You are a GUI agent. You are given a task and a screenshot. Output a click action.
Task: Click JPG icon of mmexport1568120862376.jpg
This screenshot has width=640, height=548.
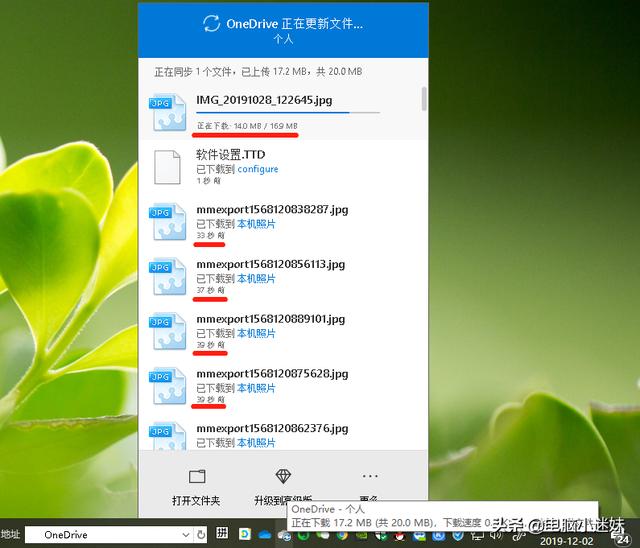point(168,436)
